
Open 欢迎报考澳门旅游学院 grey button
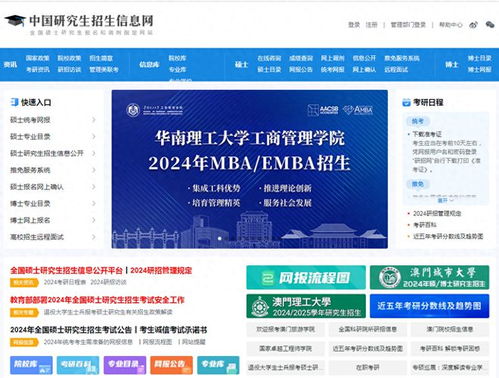click(x=286, y=329)
